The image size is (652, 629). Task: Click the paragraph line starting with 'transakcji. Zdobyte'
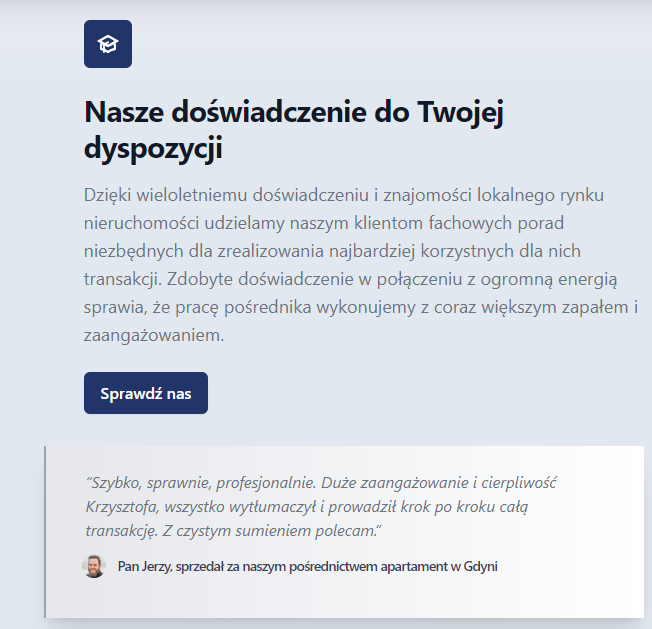(353, 278)
